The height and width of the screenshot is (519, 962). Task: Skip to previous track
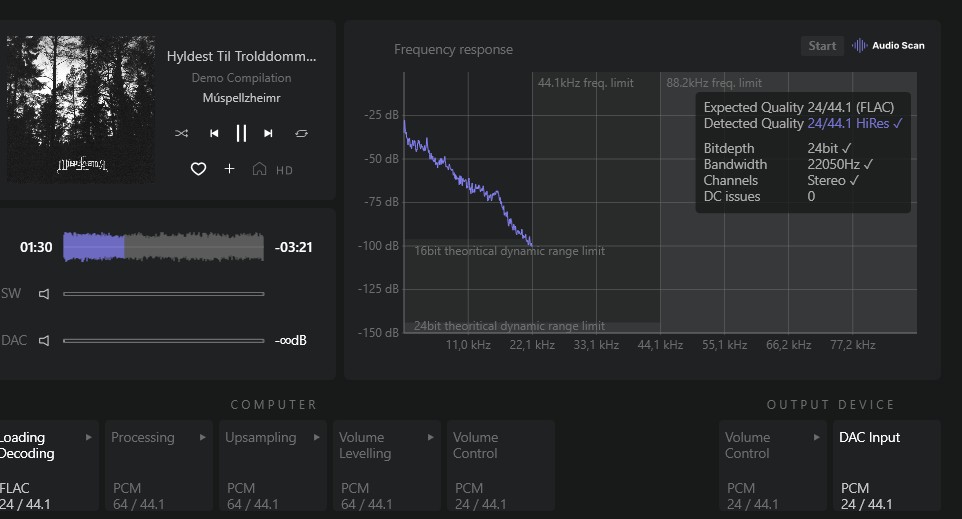pyautogui.click(x=214, y=133)
